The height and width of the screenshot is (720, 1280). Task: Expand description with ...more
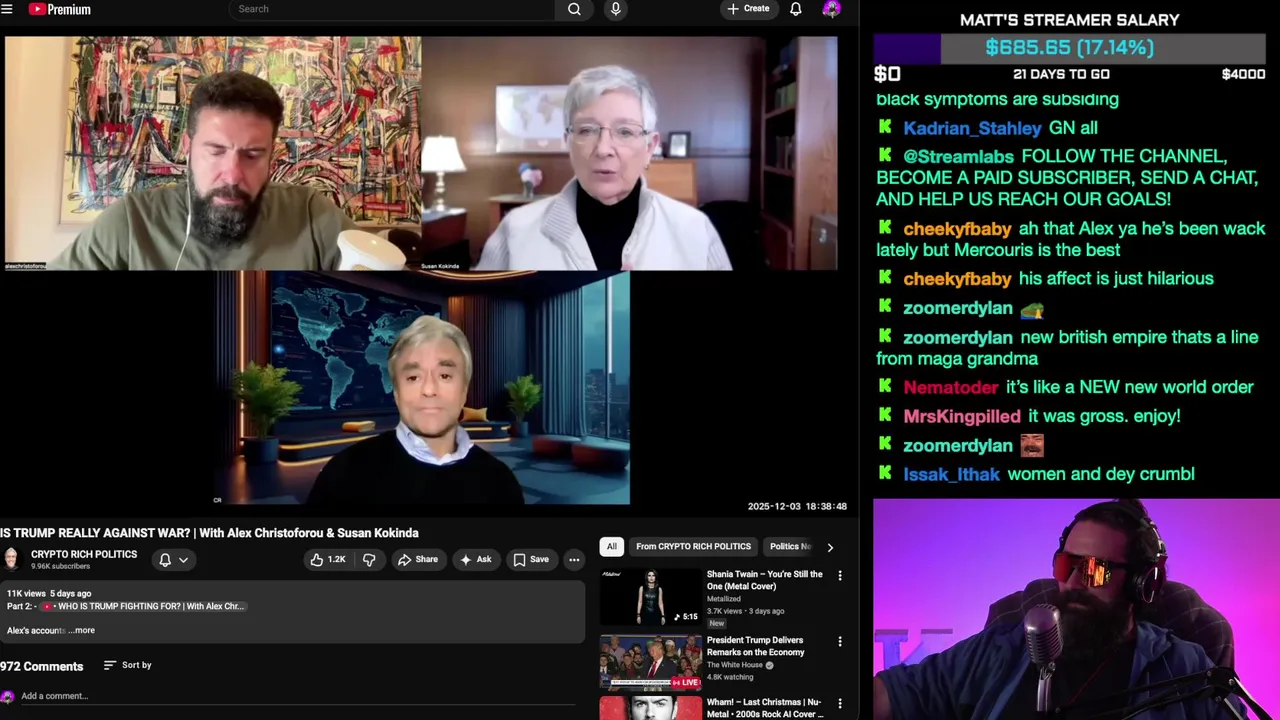[x=84, y=631]
